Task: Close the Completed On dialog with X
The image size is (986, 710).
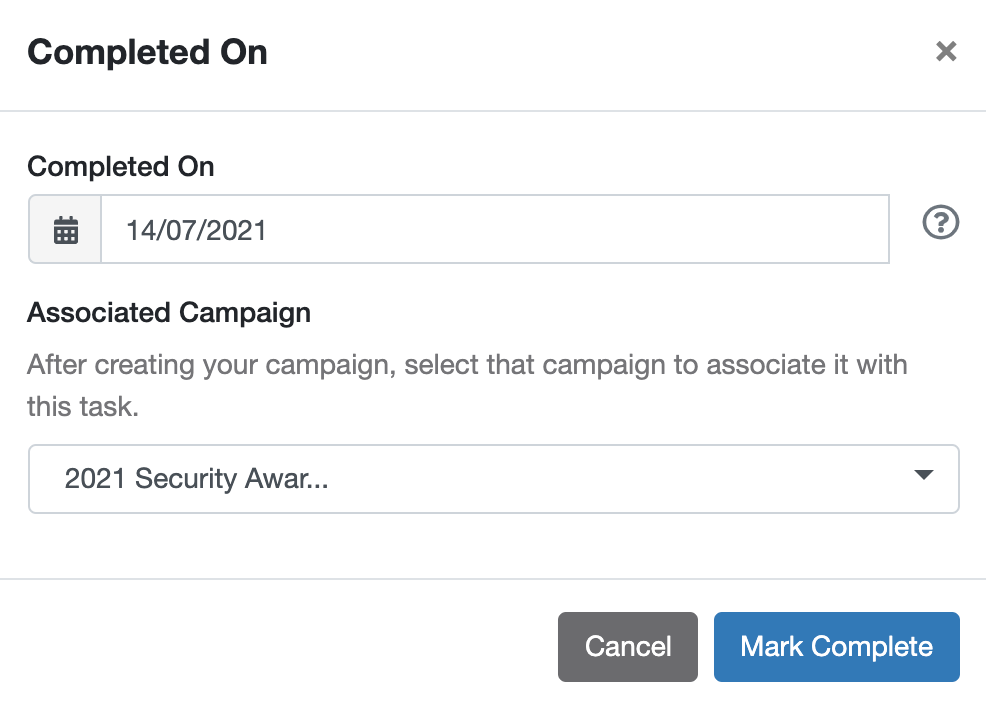Action: point(946,51)
